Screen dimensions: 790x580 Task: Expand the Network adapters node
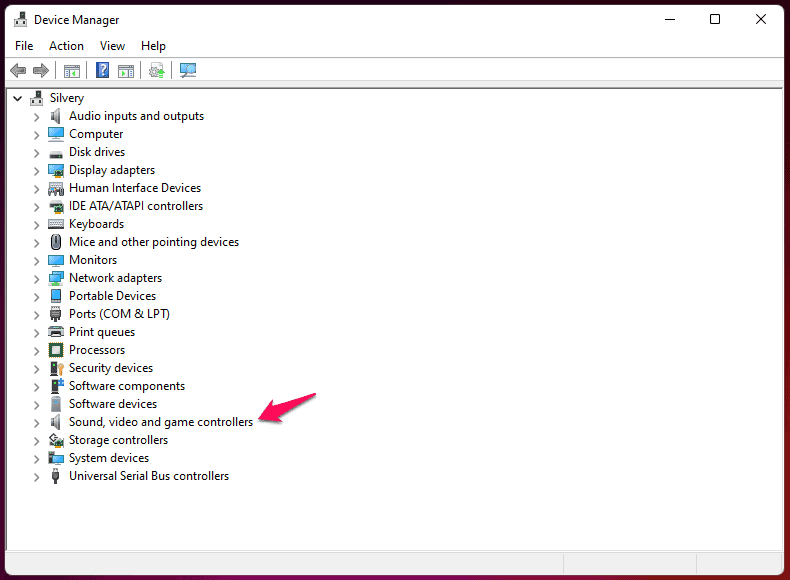[36, 278]
